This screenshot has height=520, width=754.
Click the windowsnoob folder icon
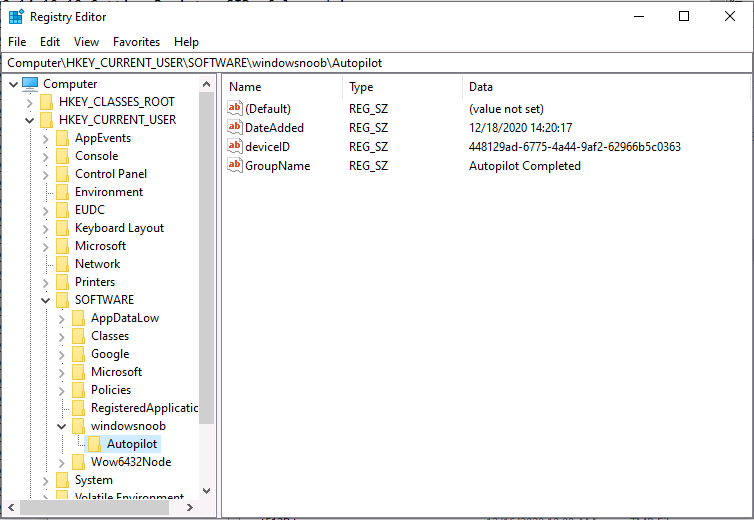78,426
